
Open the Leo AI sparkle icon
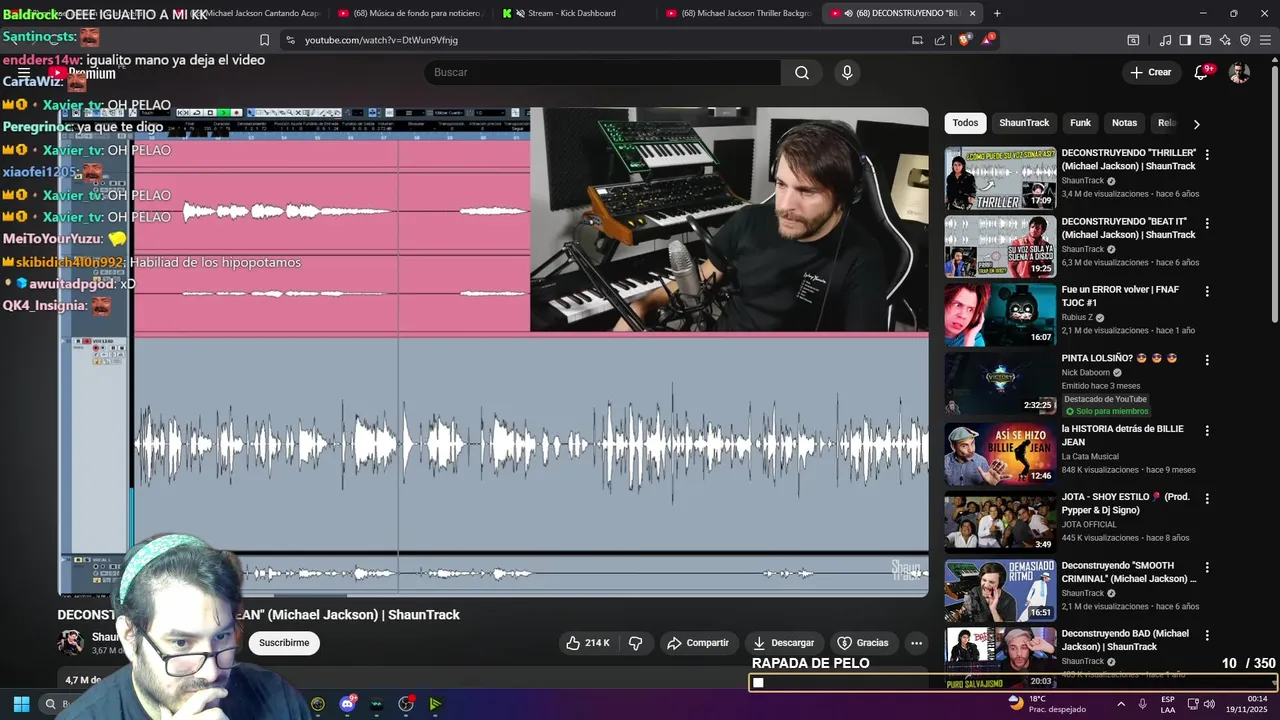[x=1225, y=40]
